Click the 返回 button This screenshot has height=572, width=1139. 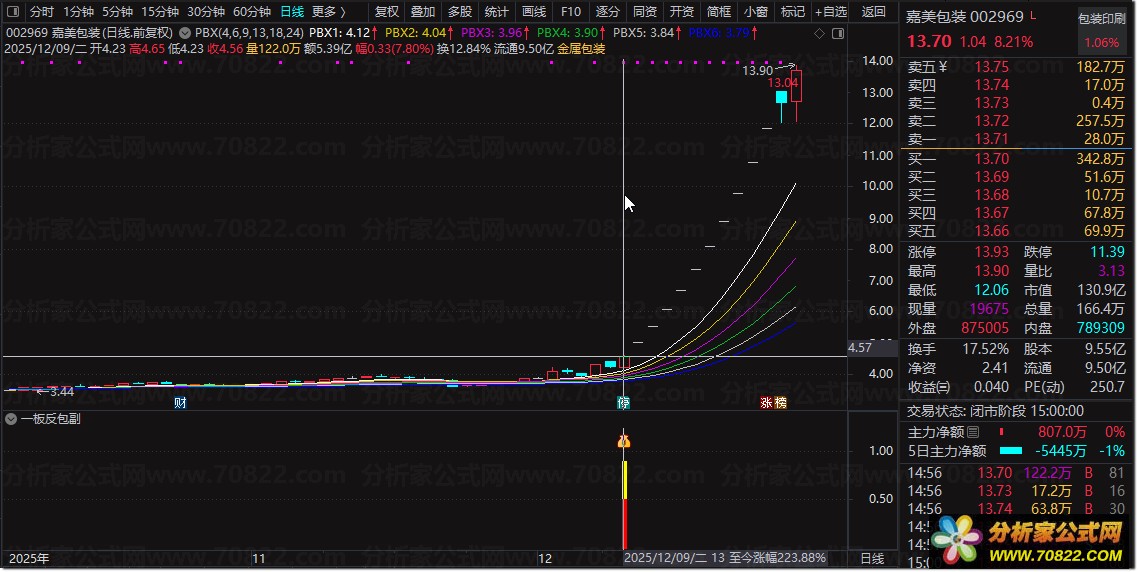873,12
